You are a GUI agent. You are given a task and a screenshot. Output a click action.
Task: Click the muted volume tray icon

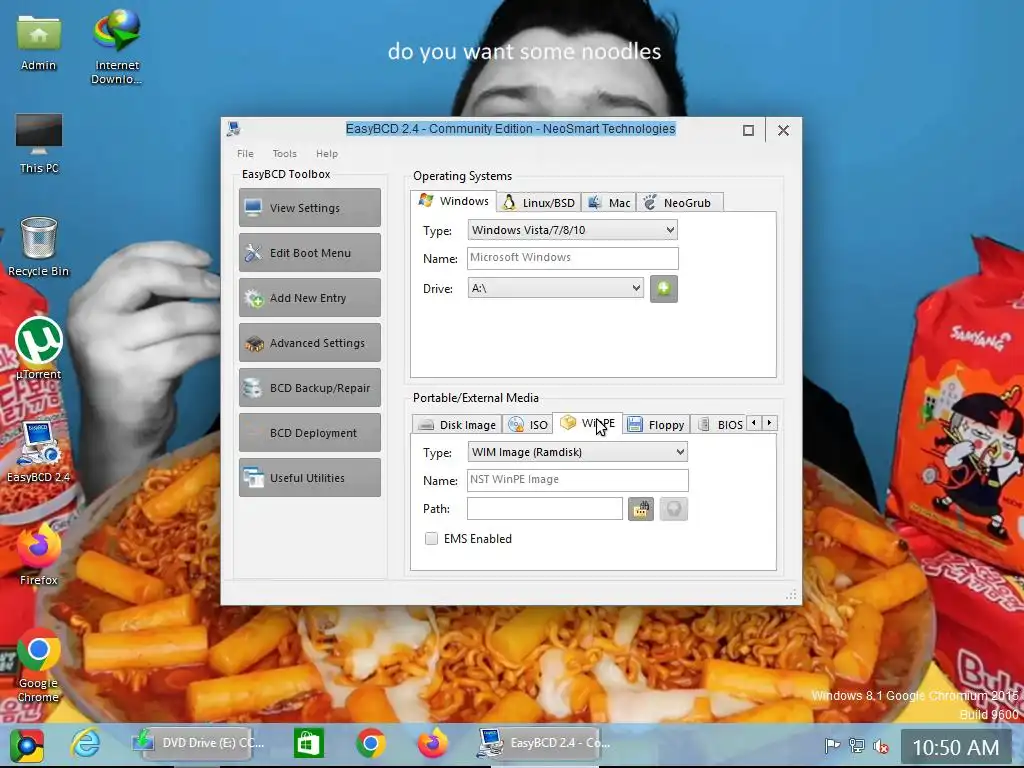881,745
